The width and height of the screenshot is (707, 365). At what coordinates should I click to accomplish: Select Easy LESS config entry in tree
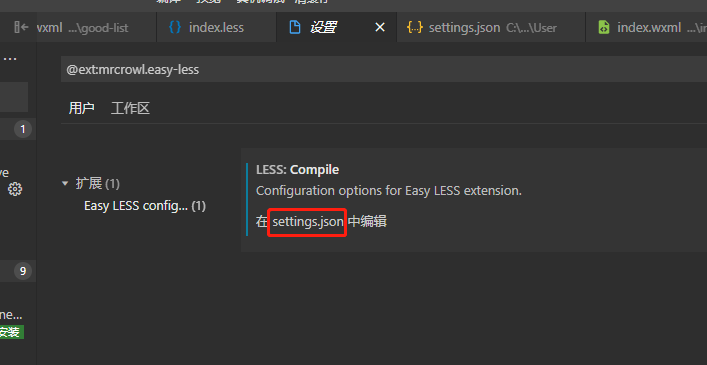[x=145, y=206]
